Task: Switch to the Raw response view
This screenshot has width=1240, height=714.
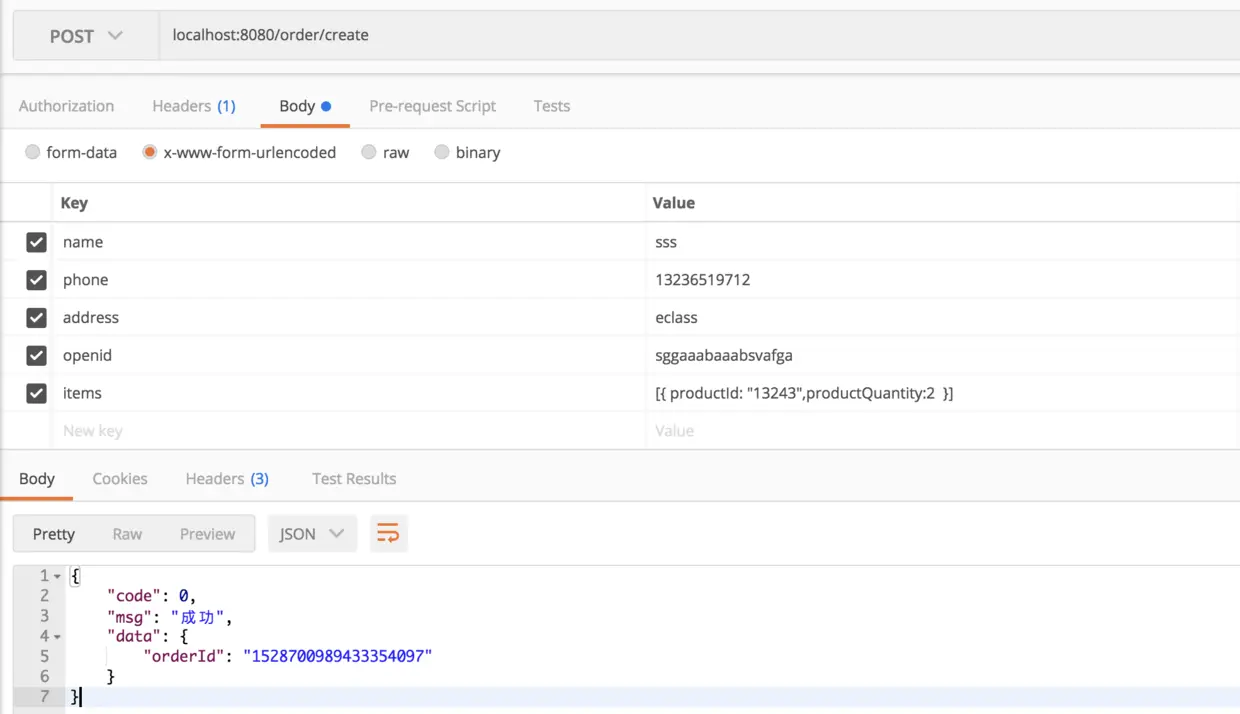Action: 127,534
